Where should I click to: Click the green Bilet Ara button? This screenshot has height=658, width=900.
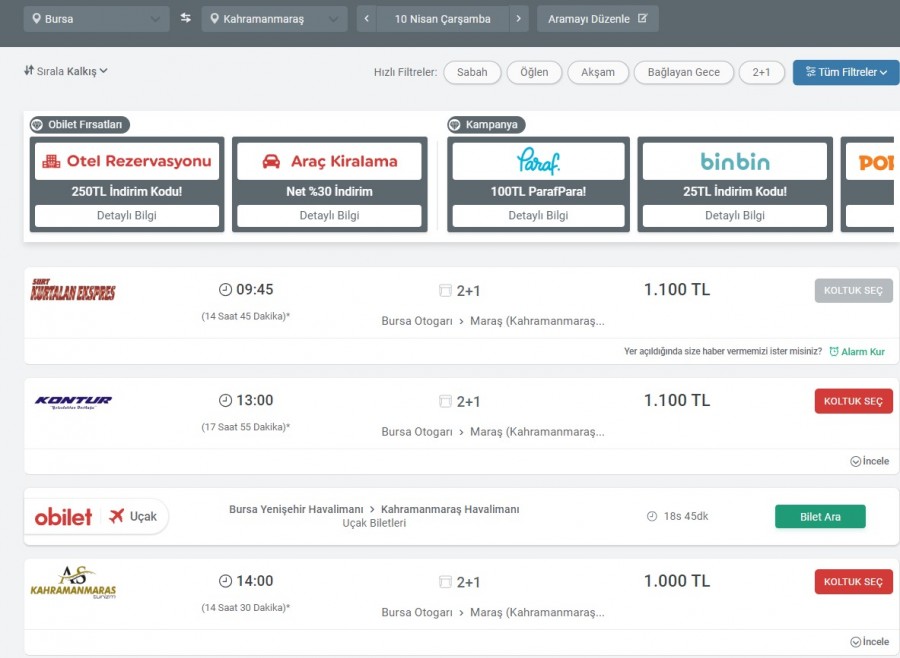(x=820, y=516)
